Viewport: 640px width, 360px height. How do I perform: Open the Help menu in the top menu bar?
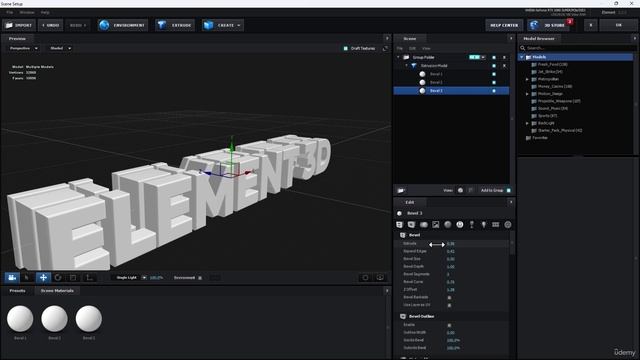point(45,13)
